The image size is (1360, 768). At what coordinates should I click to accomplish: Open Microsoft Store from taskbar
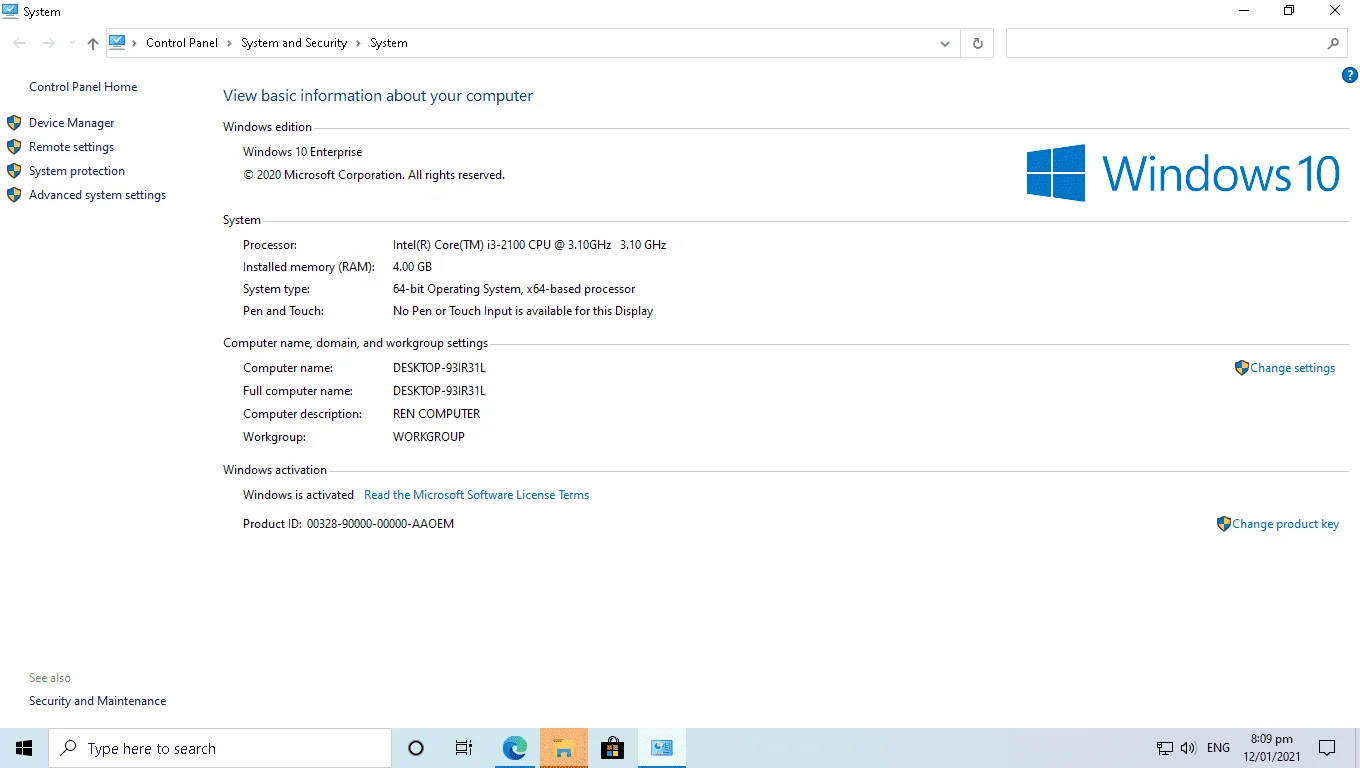tap(612, 748)
